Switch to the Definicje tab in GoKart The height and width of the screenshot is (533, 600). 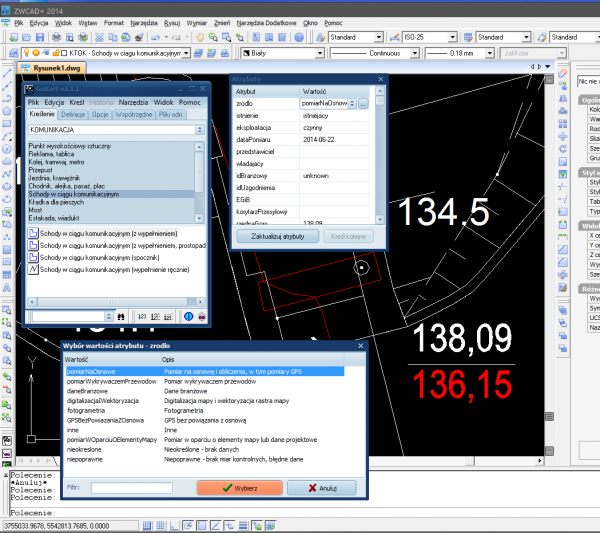tap(75, 115)
